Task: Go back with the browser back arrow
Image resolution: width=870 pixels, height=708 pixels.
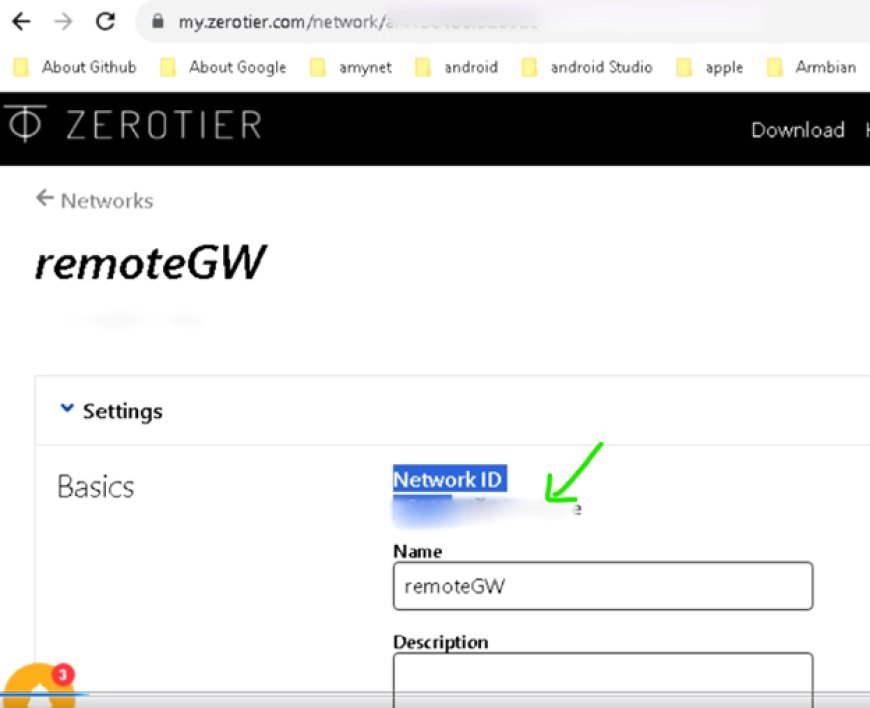Action: 21,22
